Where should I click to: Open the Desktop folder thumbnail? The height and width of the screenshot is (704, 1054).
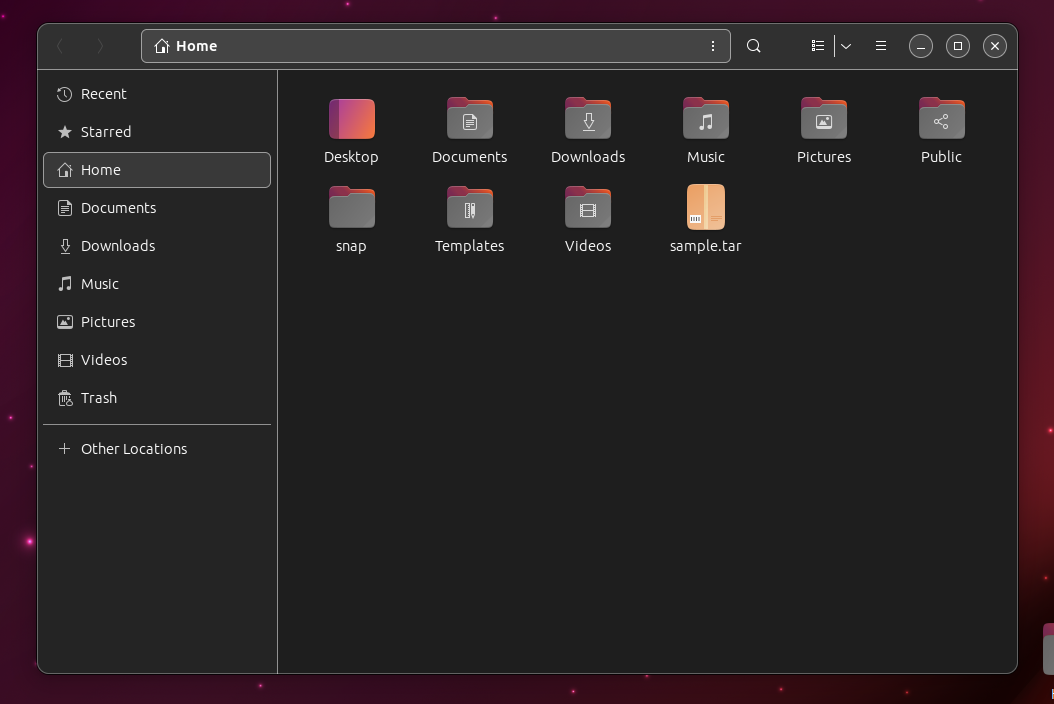351,118
